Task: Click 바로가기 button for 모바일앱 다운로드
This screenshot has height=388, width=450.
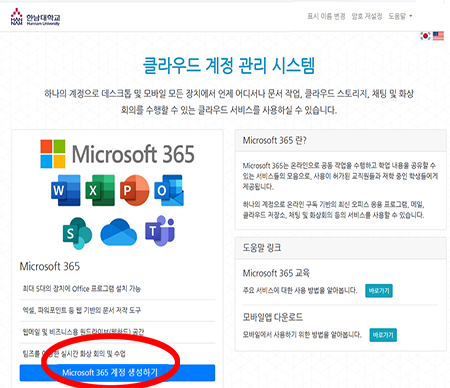Action: (383, 335)
